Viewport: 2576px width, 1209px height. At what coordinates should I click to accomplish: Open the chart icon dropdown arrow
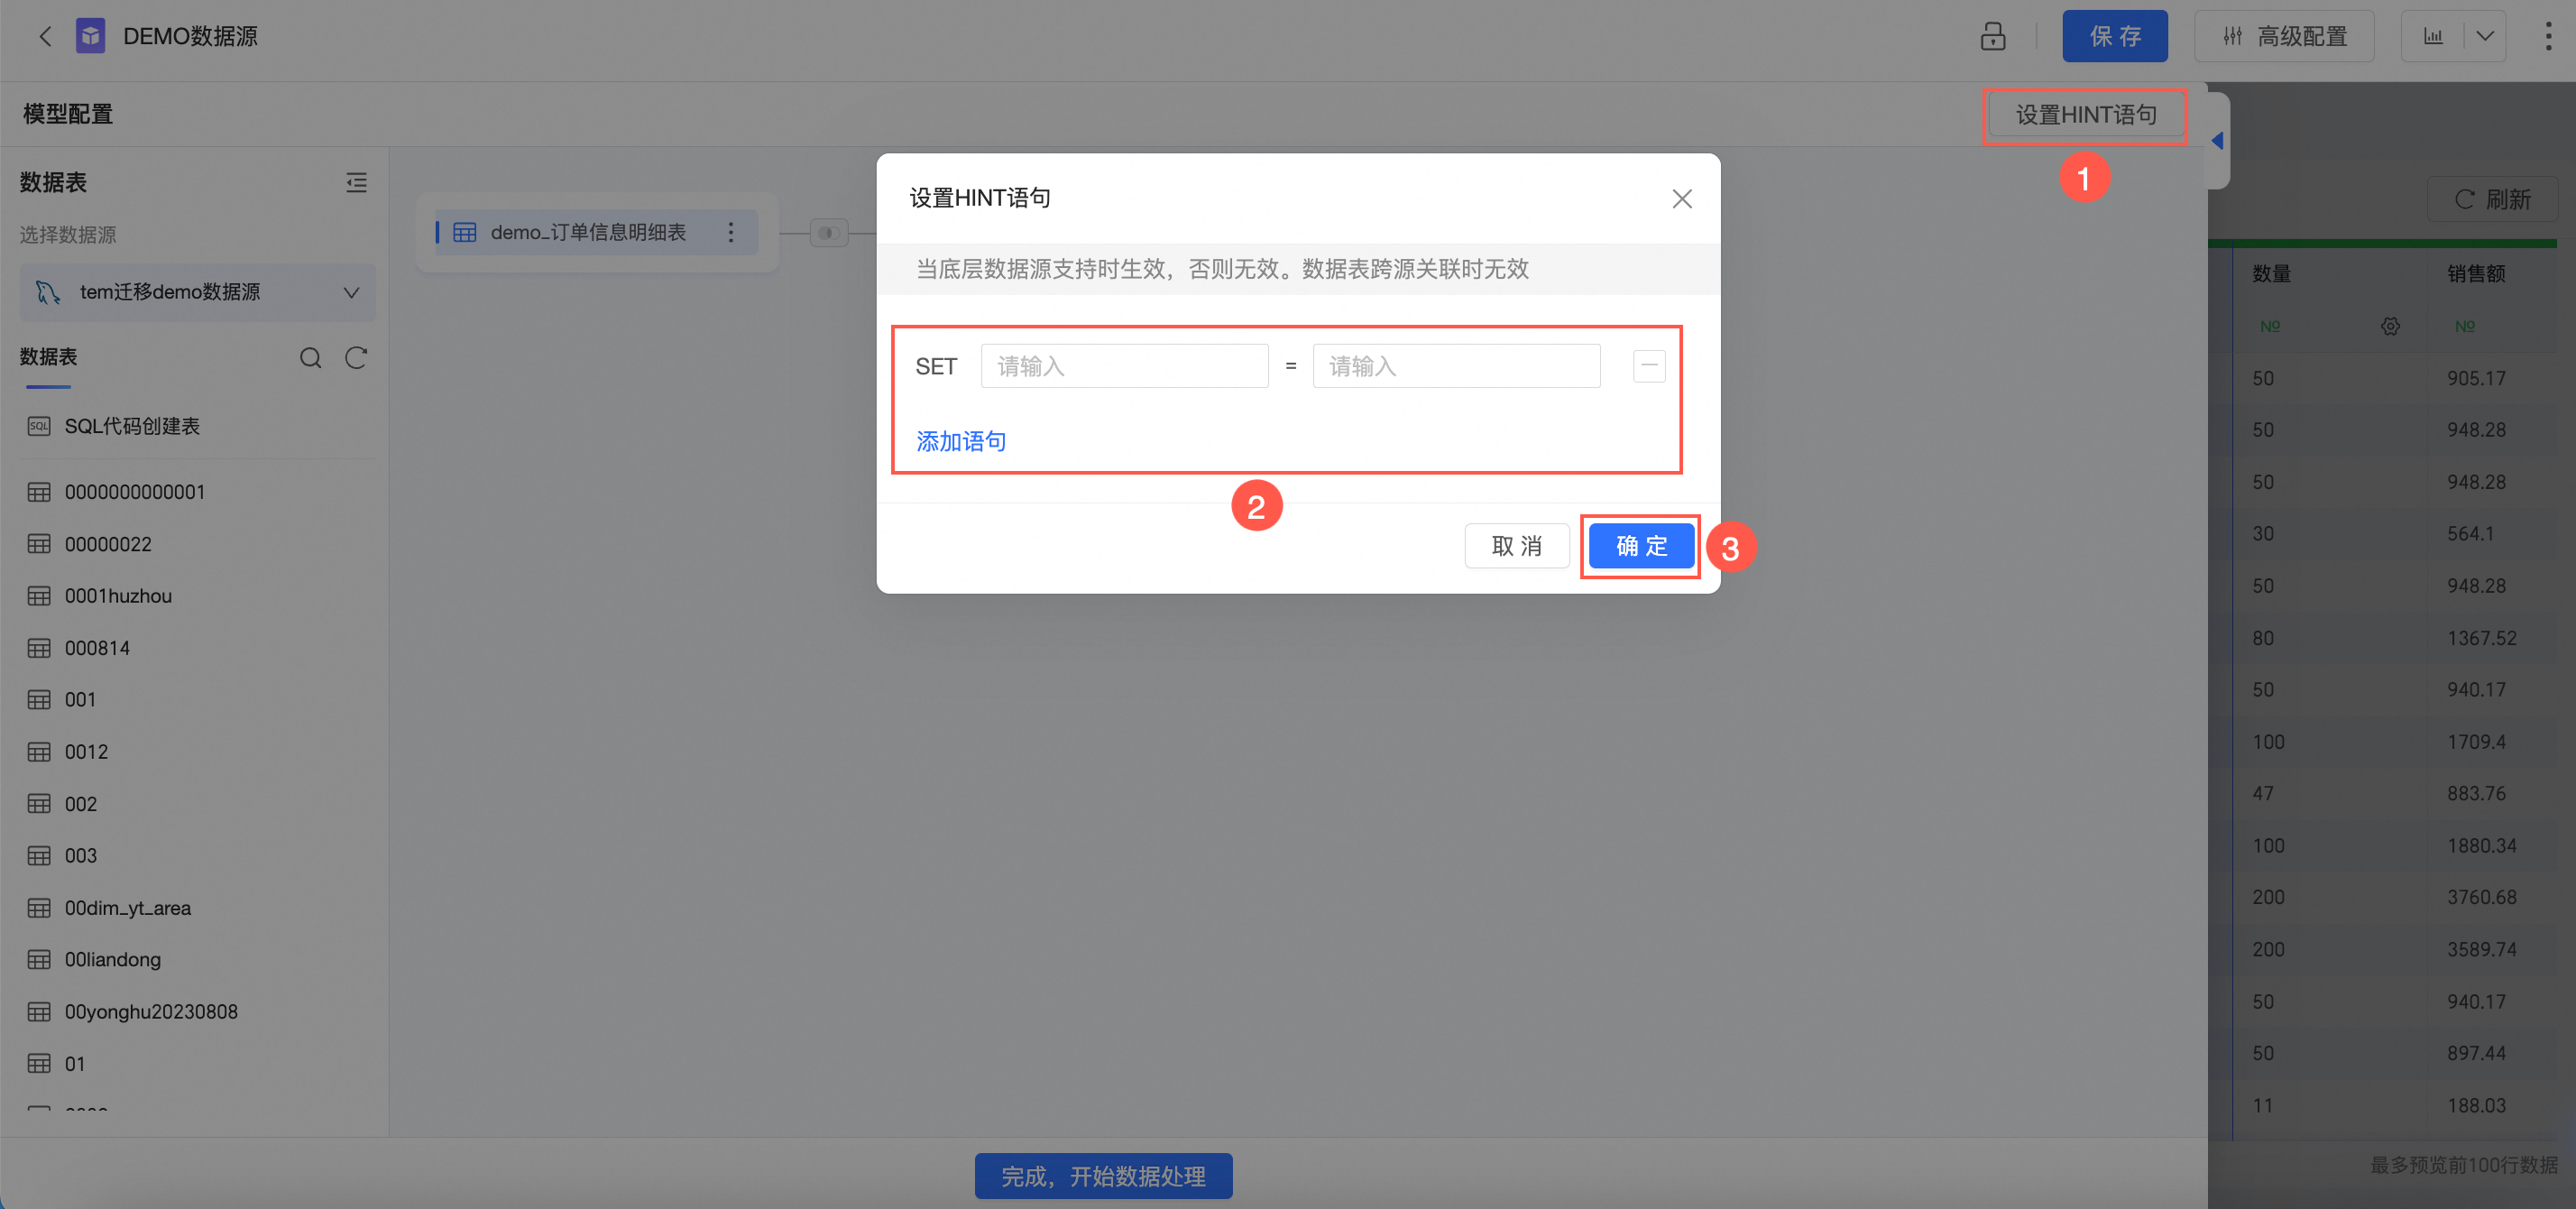[2485, 37]
